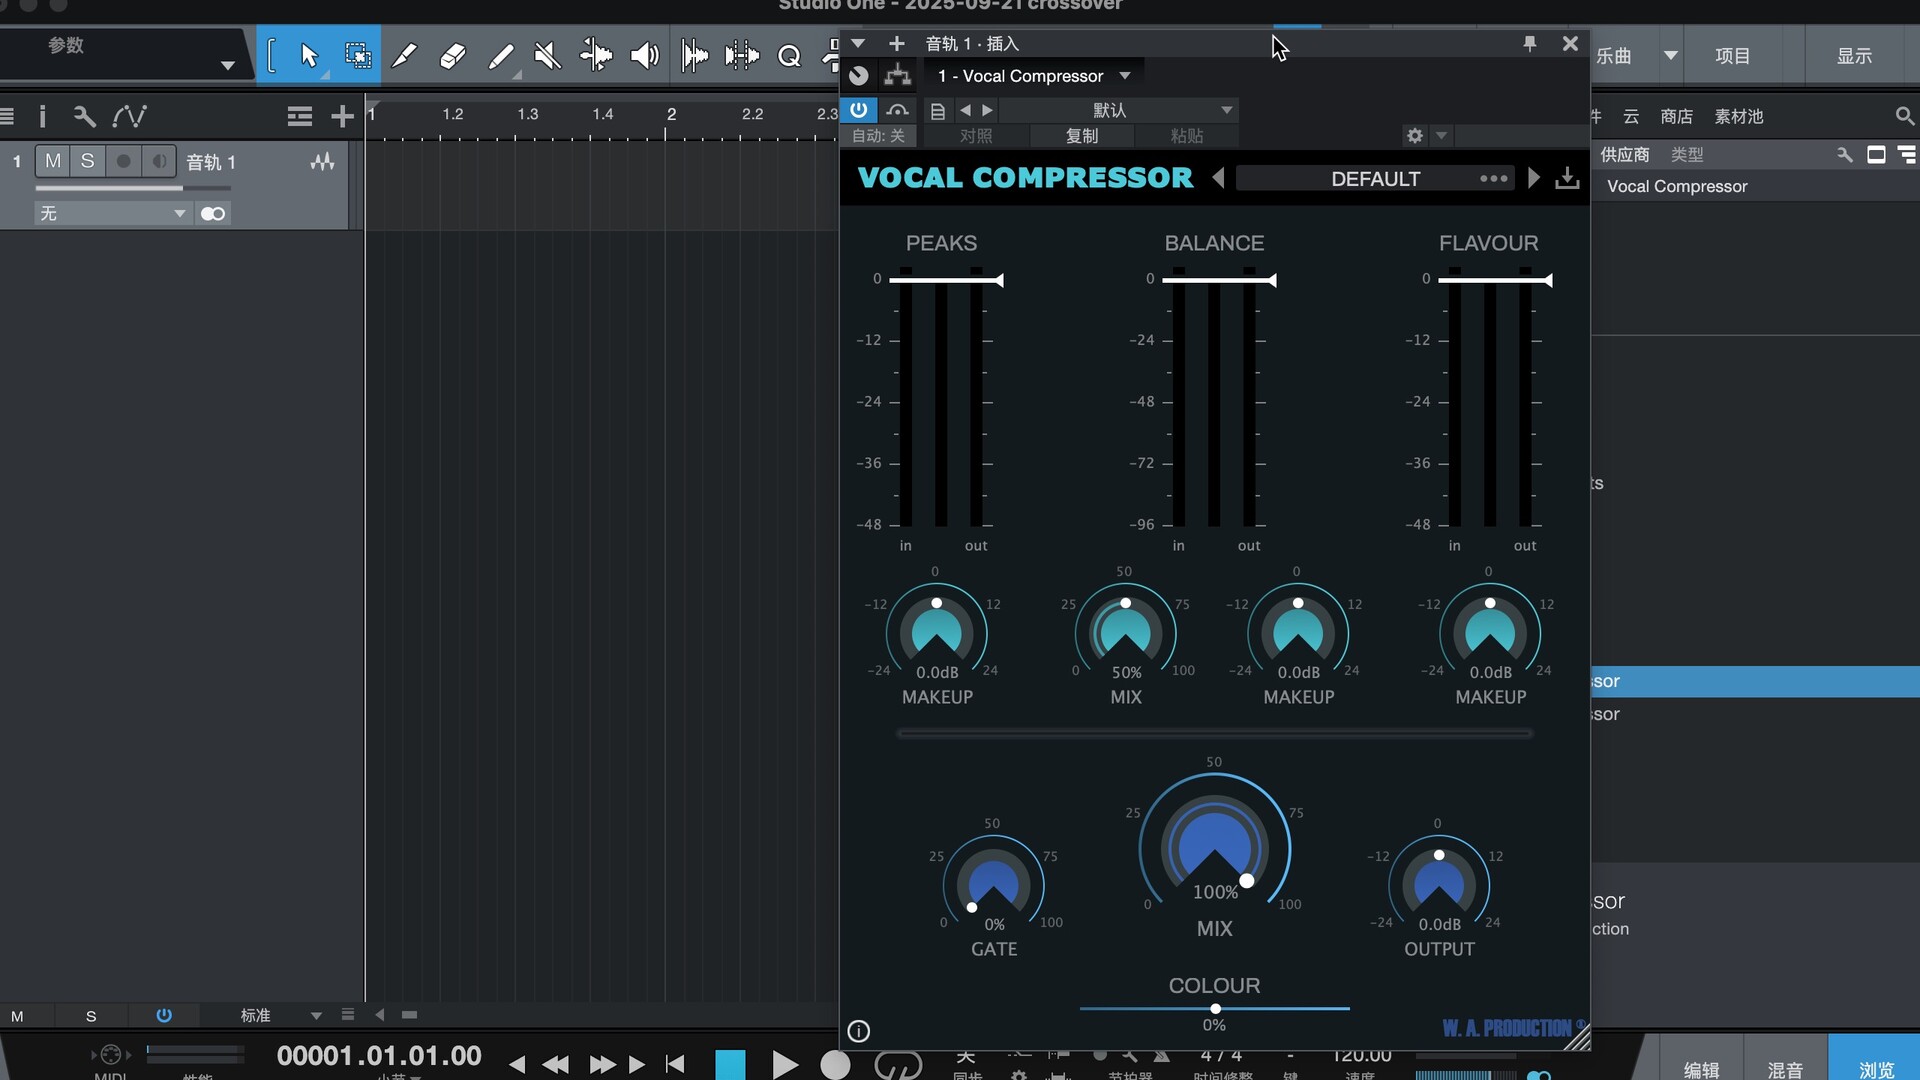Add a new track with plus icon
1920x1080 pixels.
342,116
